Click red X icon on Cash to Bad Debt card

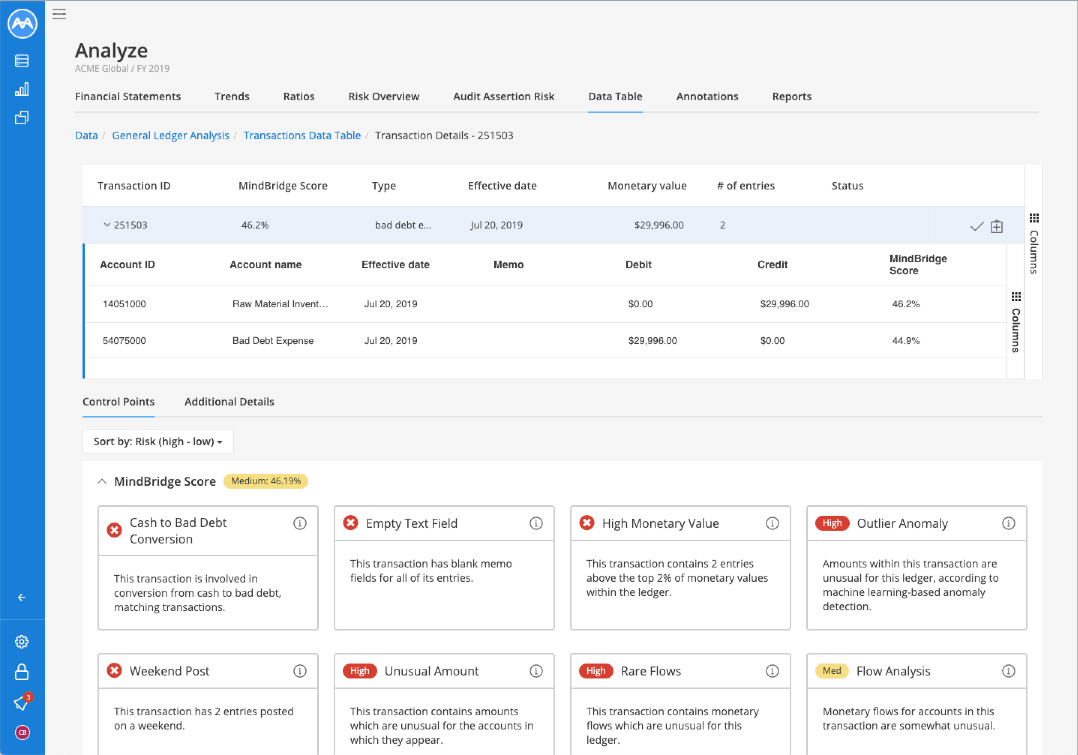point(114,530)
